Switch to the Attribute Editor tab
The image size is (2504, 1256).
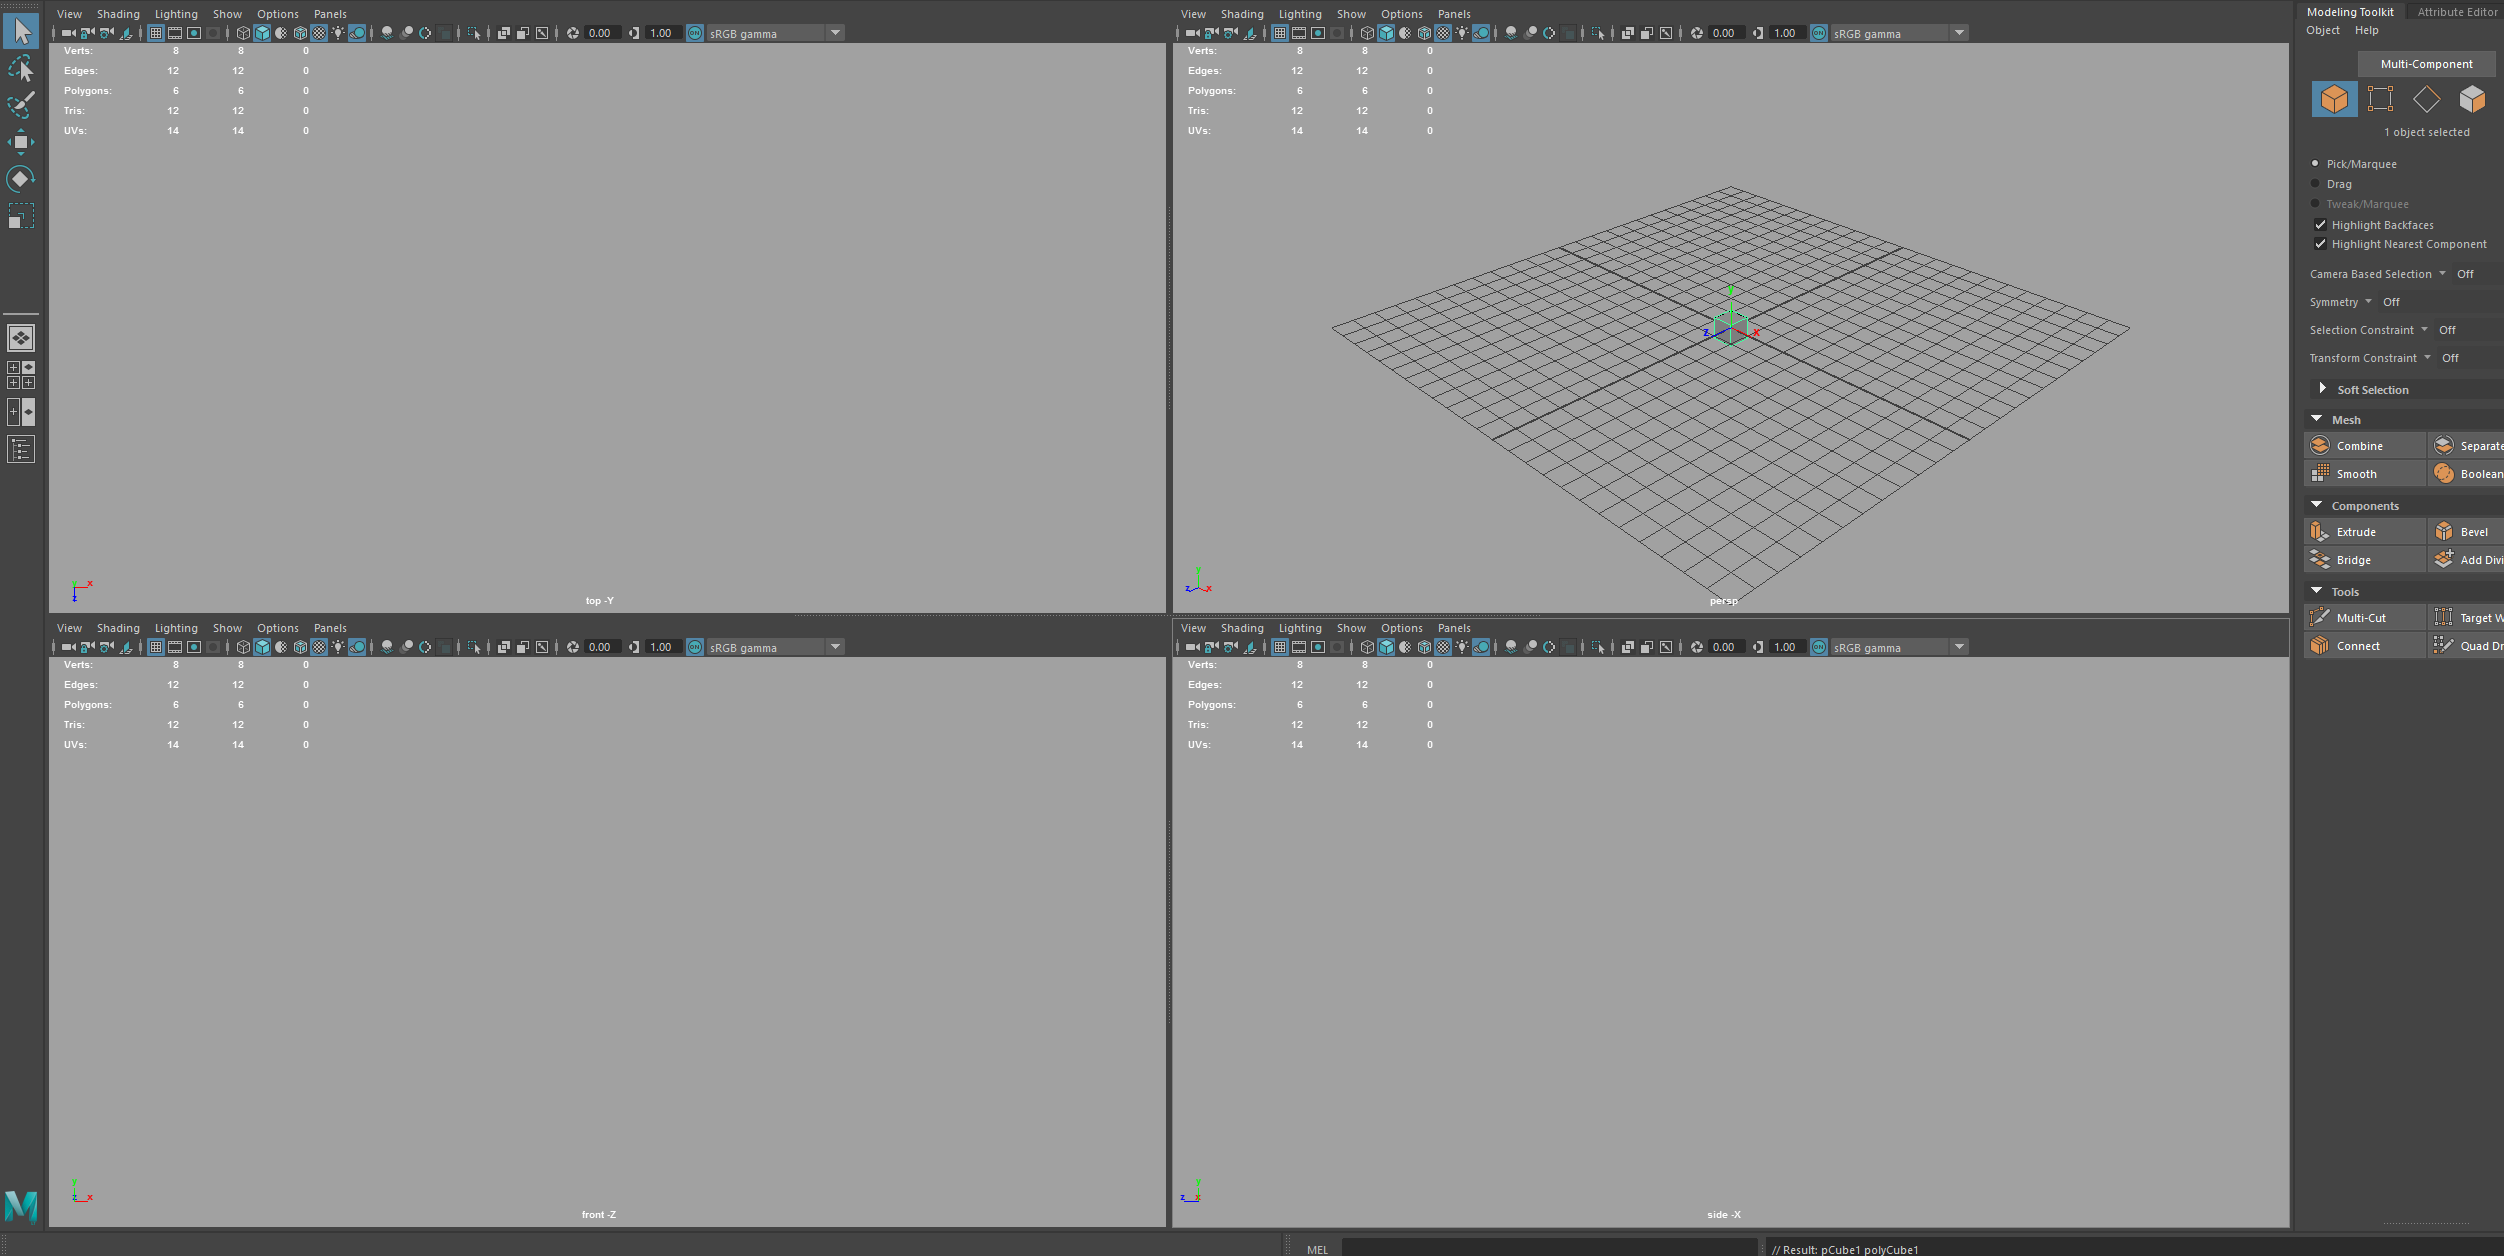(x=2456, y=12)
